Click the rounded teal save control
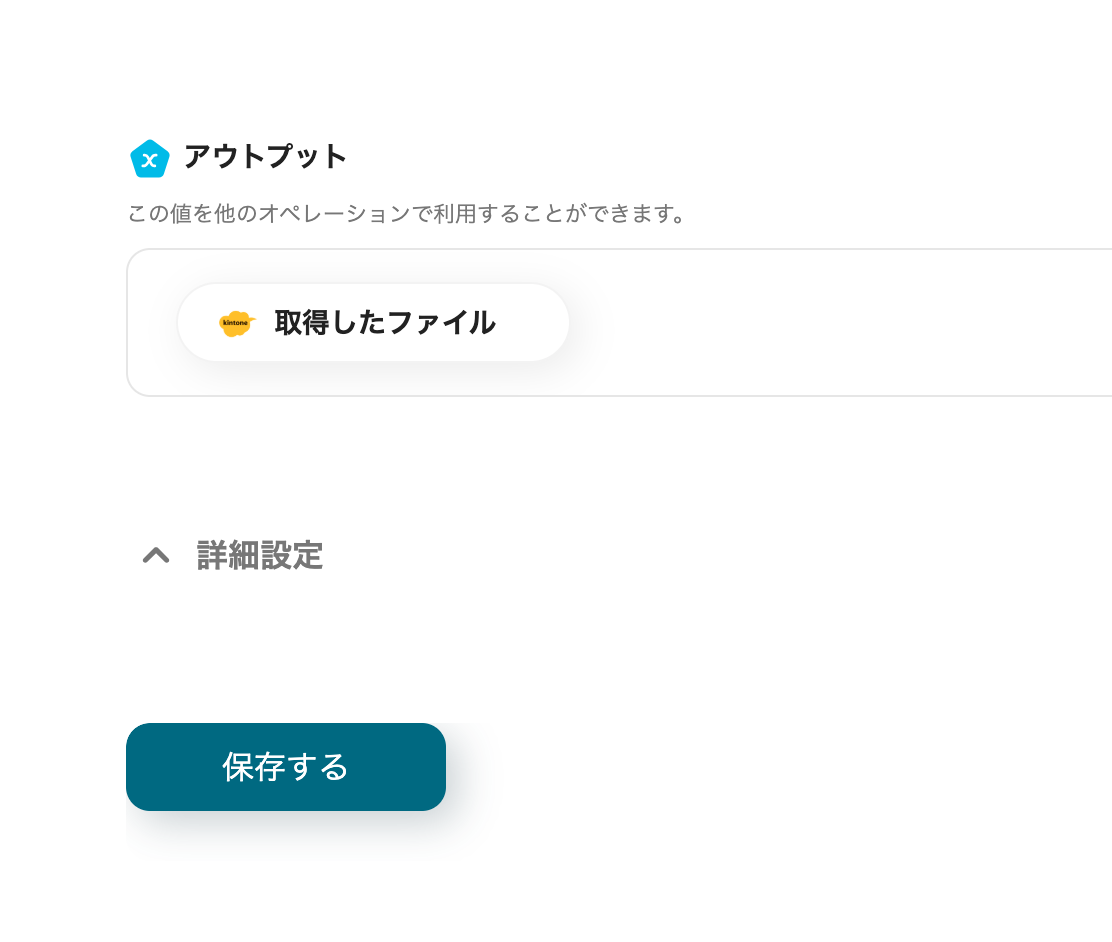1112x942 pixels. pos(285,767)
